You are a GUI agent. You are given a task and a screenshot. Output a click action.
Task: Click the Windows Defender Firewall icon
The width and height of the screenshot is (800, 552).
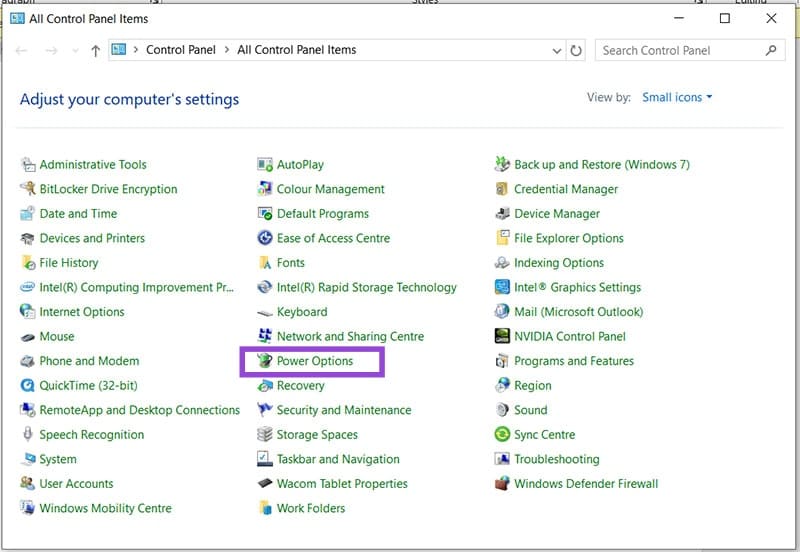[503, 484]
